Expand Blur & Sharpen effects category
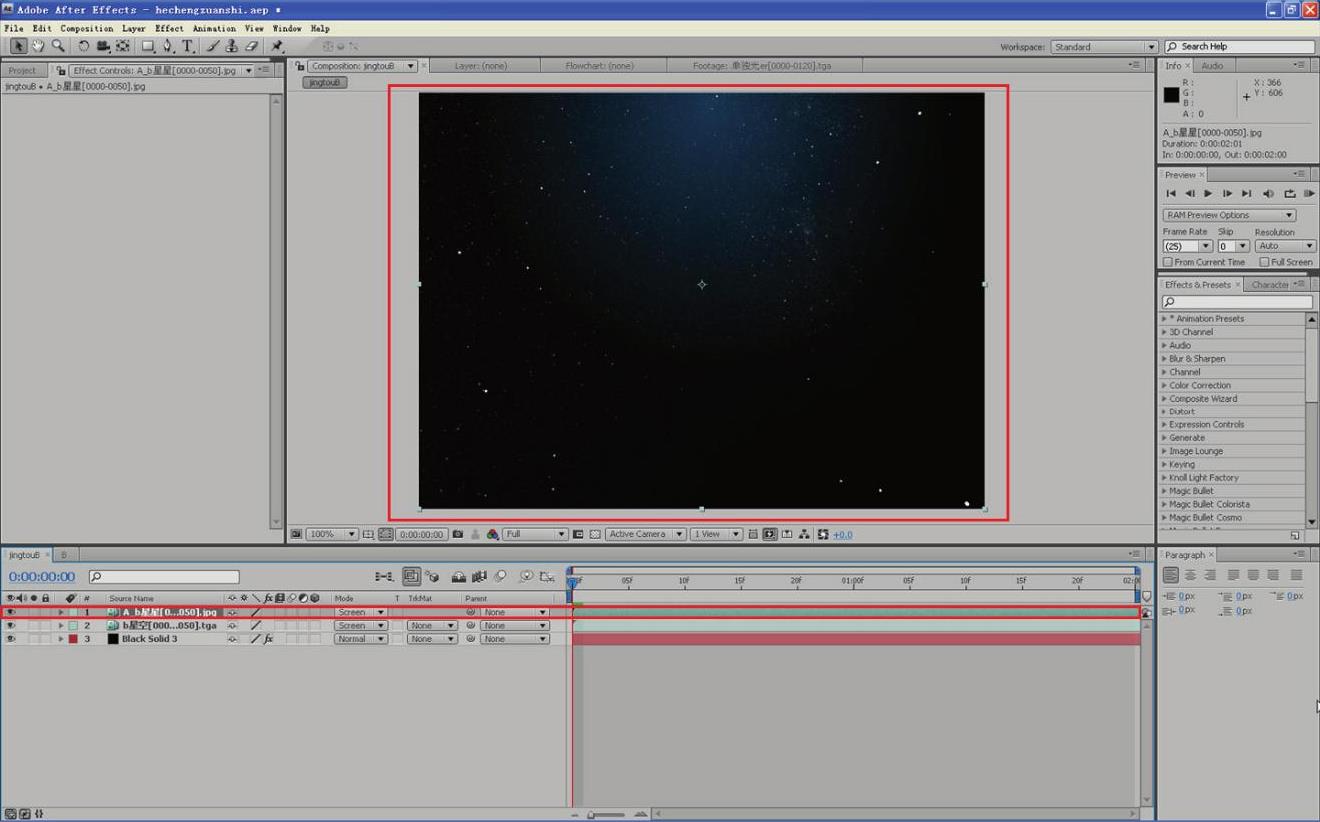 1164,358
